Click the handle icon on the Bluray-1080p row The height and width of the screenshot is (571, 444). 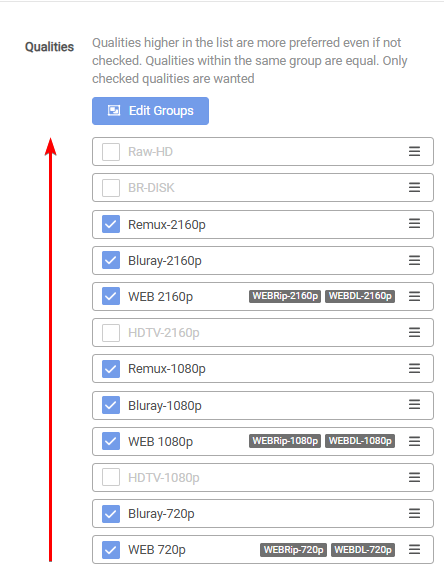coord(414,405)
